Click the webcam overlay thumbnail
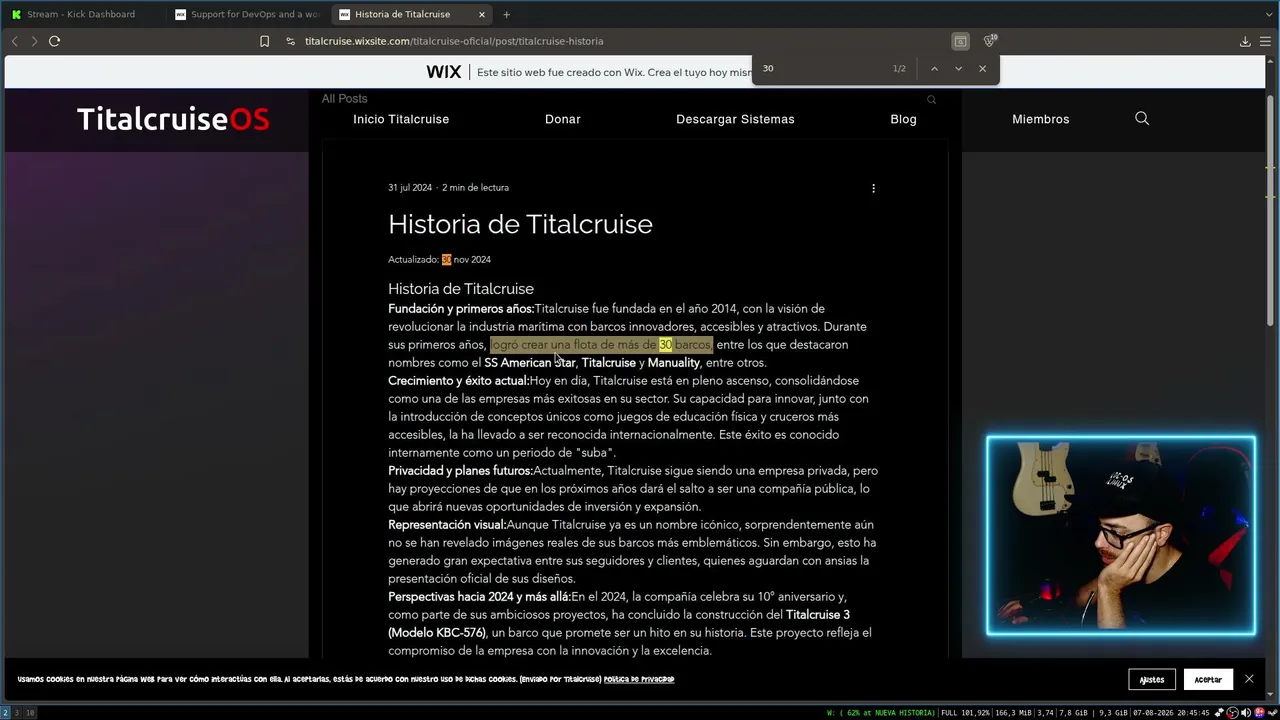This screenshot has height=720, width=1280. coord(1121,535)
